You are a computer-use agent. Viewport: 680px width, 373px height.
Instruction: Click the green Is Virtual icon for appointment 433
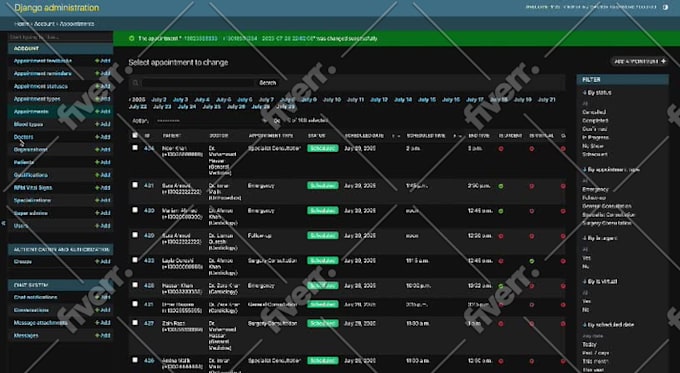(x=532, y=261)
